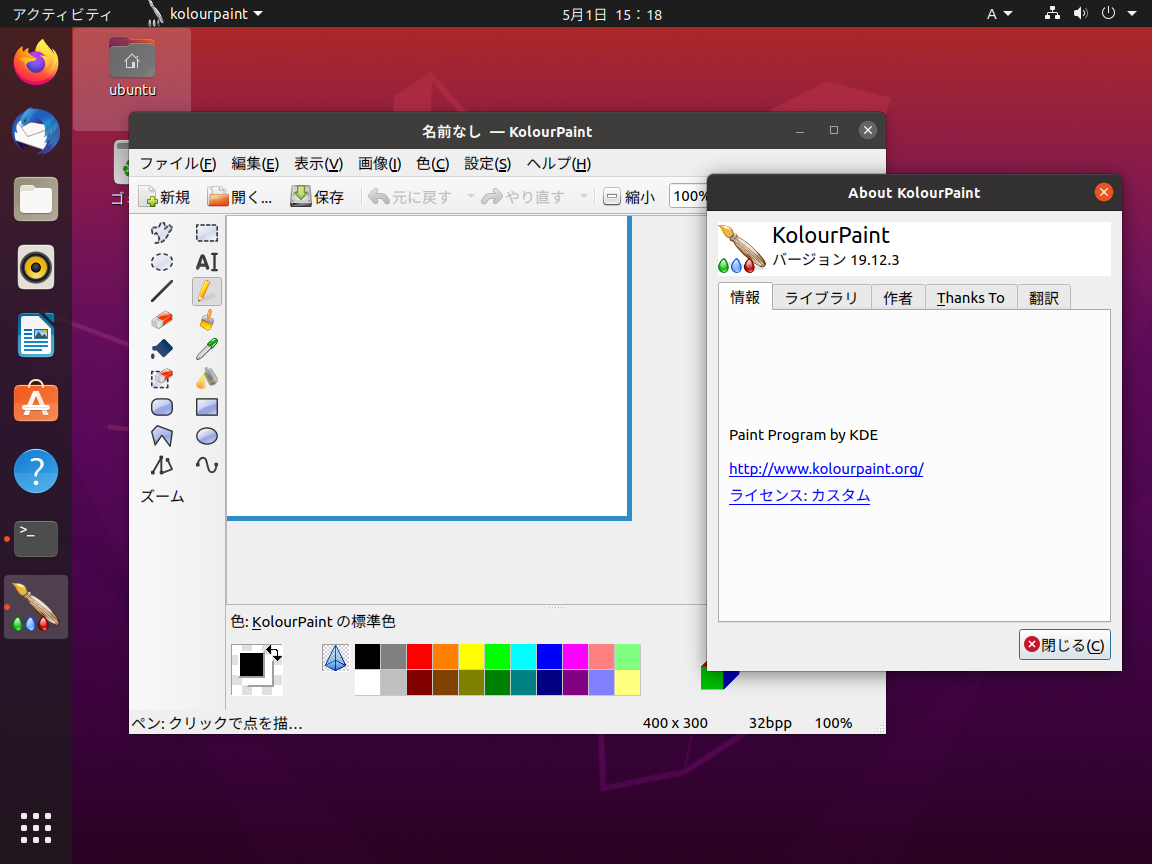Viewport: 1152px width, 864px height.
Task: Select the Color Picker eyedropper tool
Action: tap(206, 349)
